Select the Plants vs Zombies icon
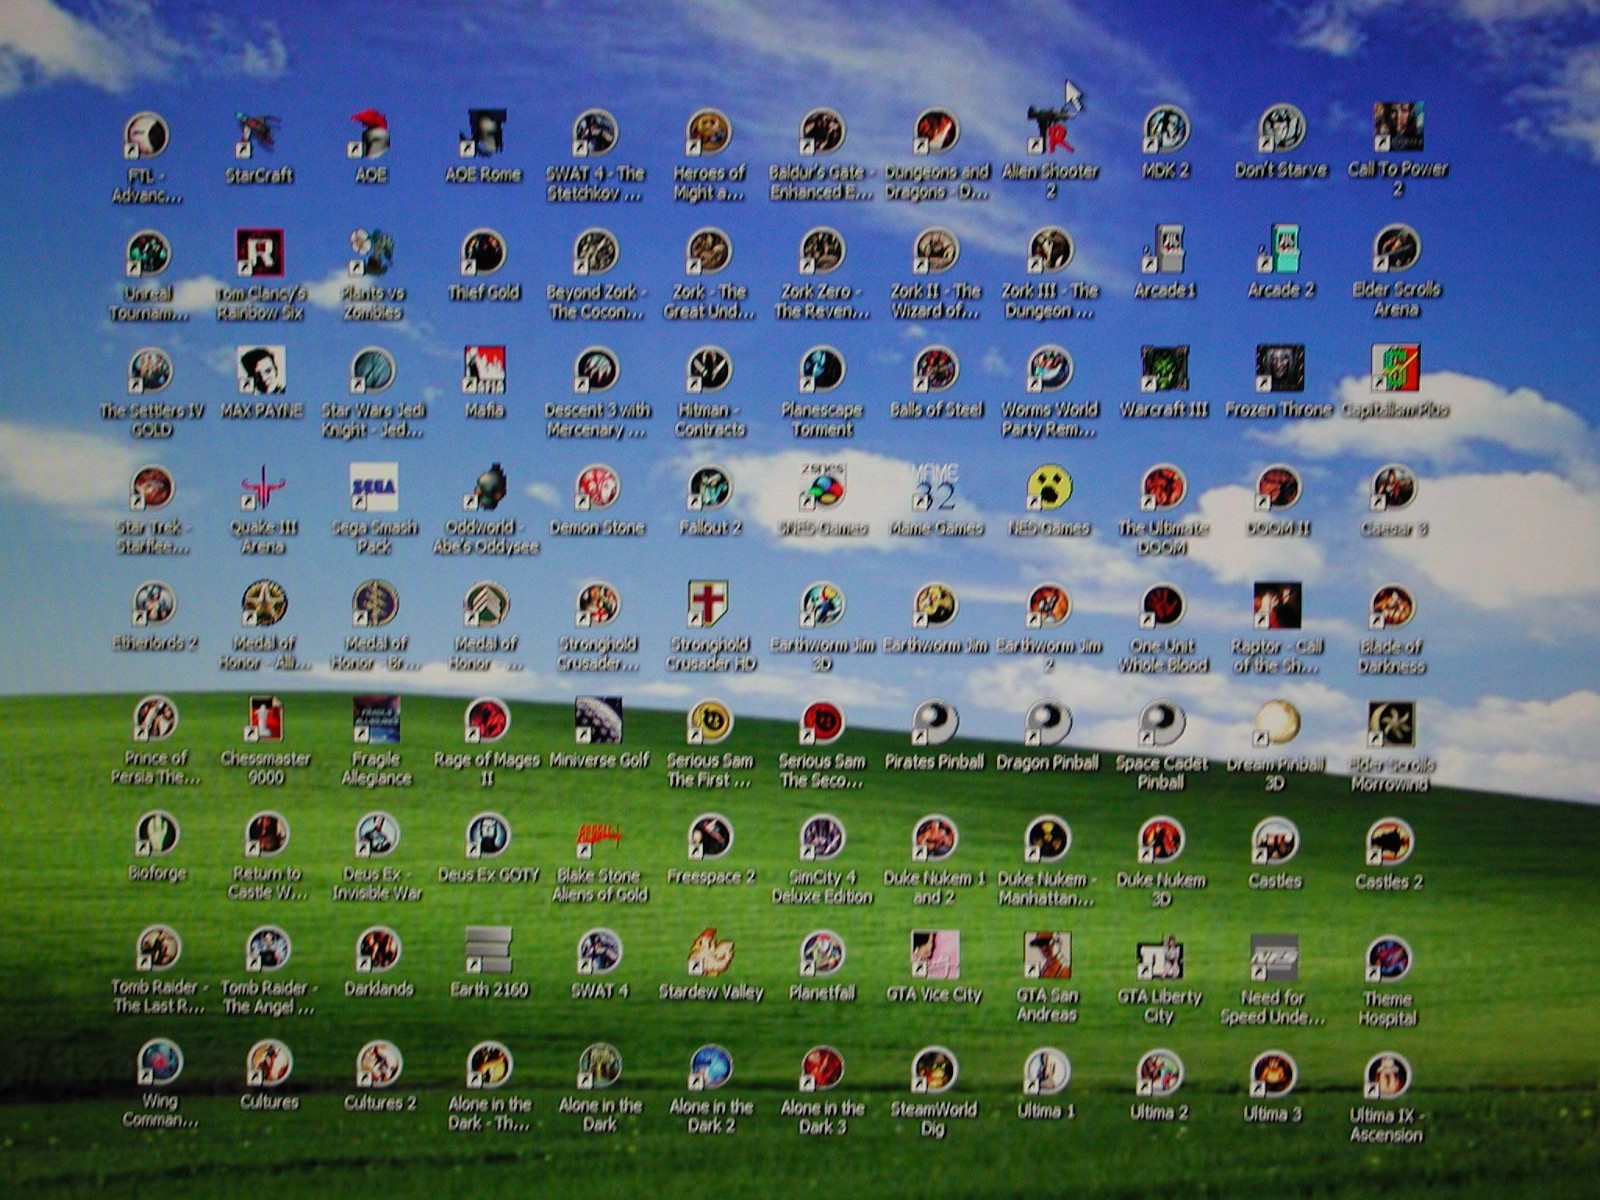This screenshot has width=1600, height=1200. (372, 253)
